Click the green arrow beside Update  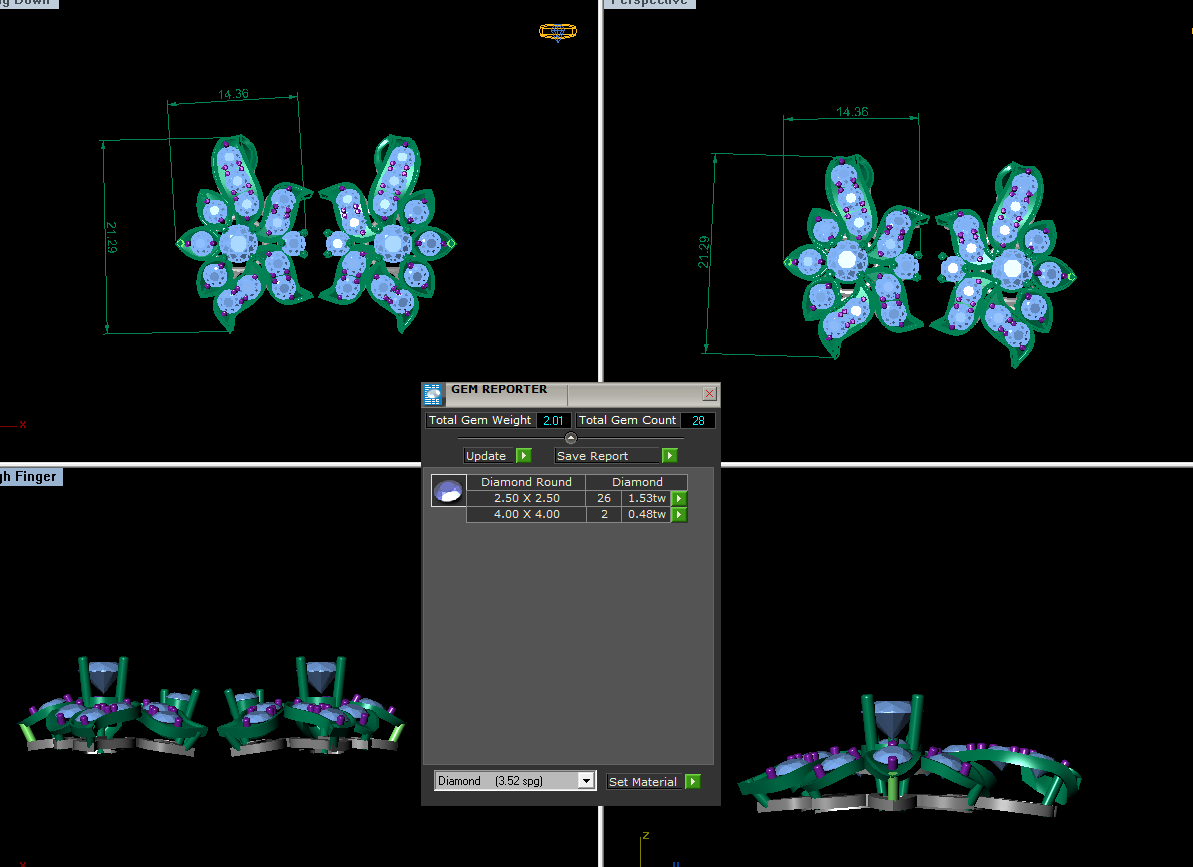[x=523, y=456]
